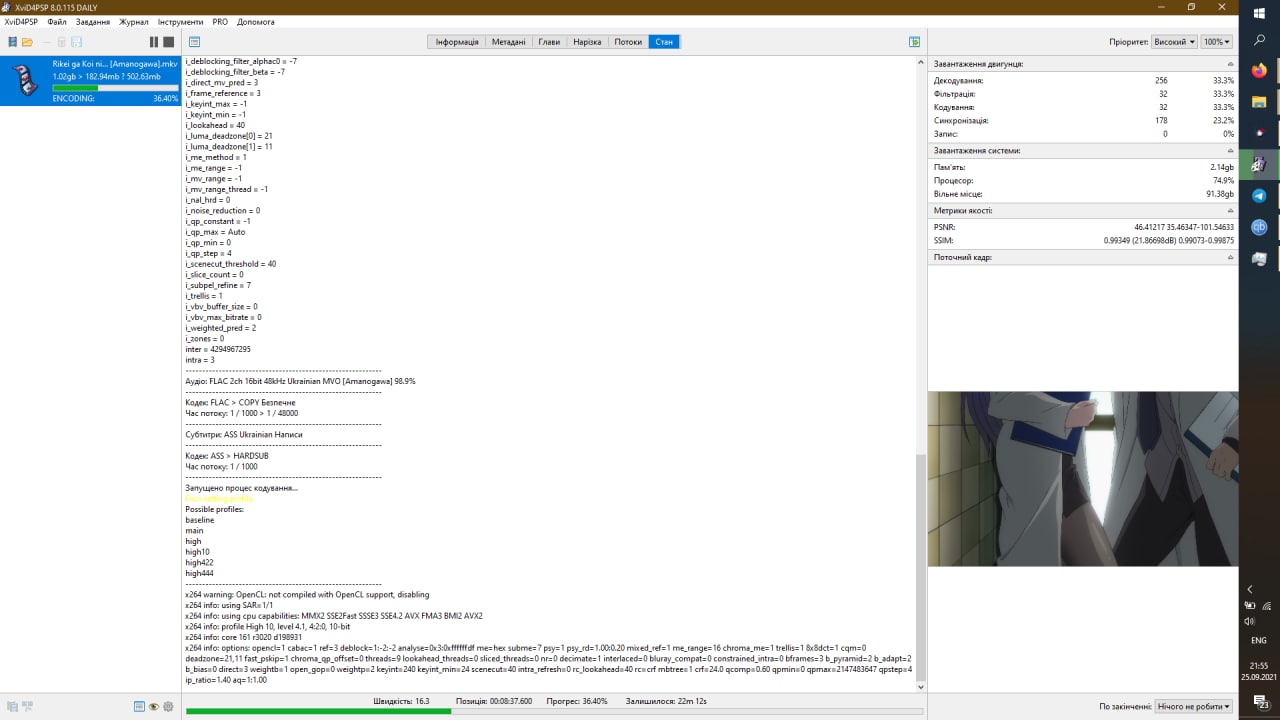This screenshot has width=1280, height=720.
Task: Click the 'Кодек: FLAC > COPY Безпечне' line
Action: (x=240, y=402)
